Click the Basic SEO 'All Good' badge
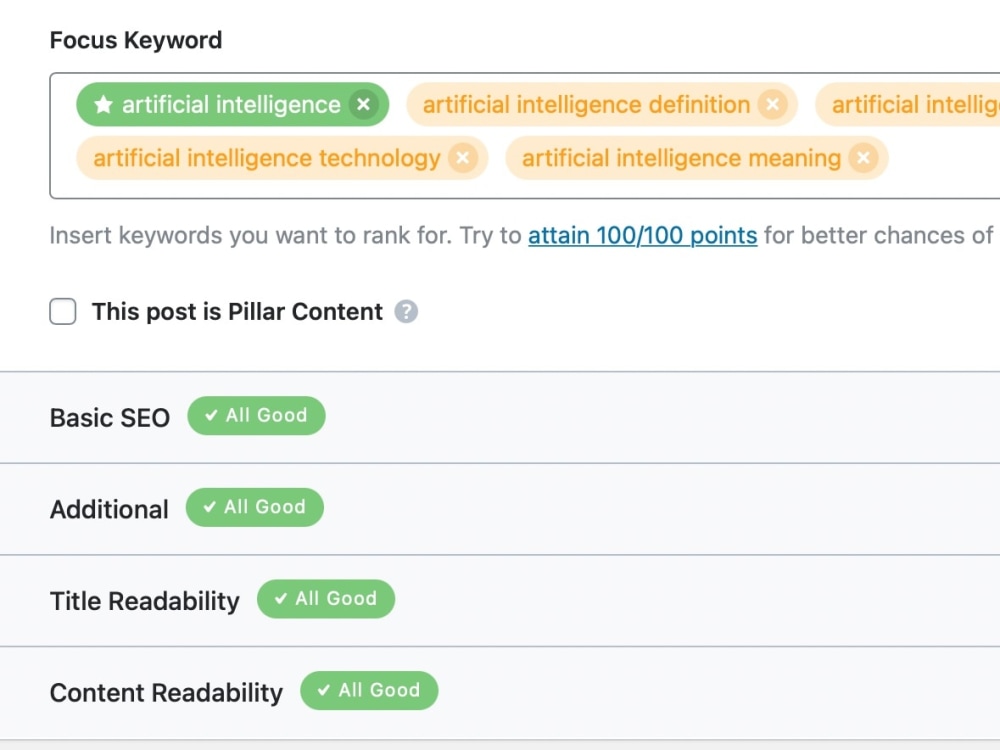1000x750 pixels. (x=256, y=416)
